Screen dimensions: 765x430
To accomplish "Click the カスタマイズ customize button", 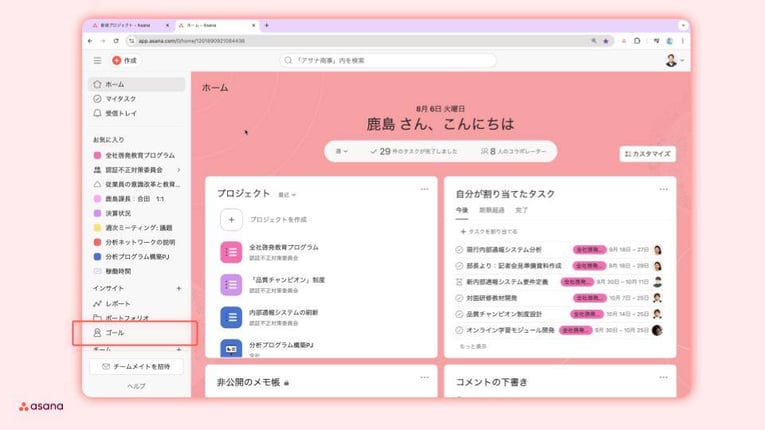I will 647,154.
